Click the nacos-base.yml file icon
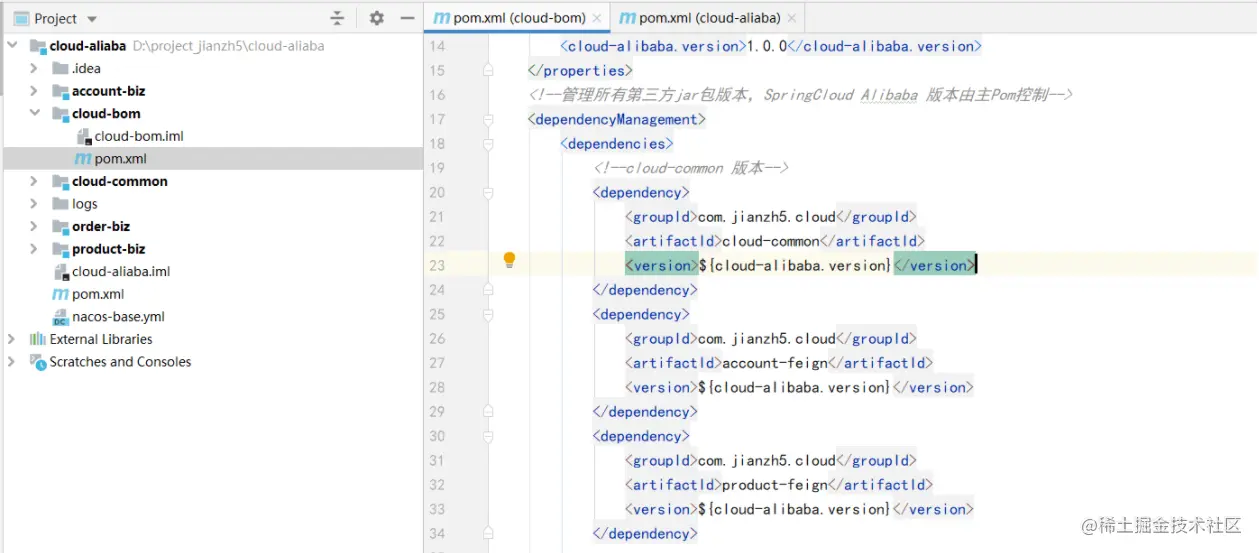The width and height of the screenshot is (1259, 553). 60,317
